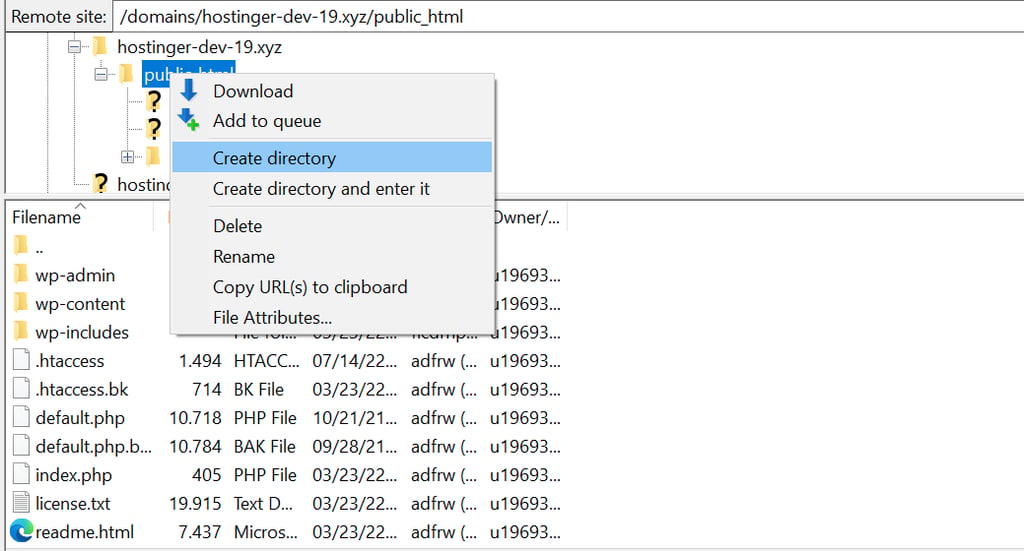
Task: Click the public_html folder icon
Action: (x=127, y=74)
